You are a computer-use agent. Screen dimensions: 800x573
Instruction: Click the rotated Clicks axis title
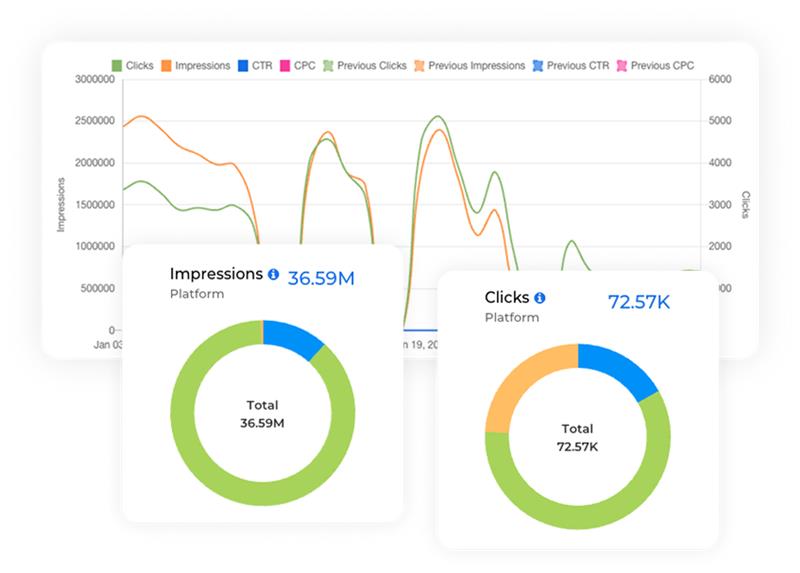point(745,205)
